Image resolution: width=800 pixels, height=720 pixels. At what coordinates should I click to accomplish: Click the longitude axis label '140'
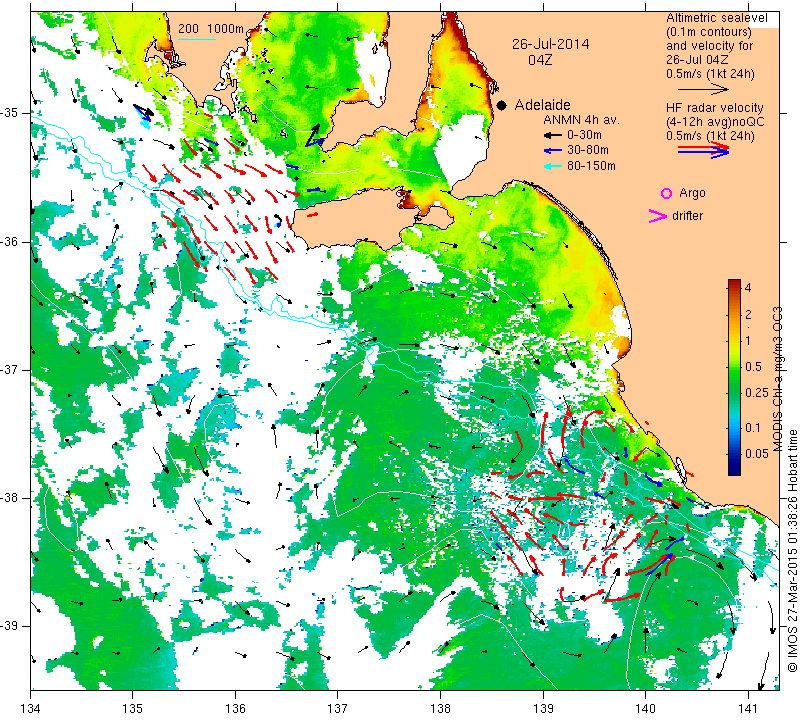click(x=645, y=709)
